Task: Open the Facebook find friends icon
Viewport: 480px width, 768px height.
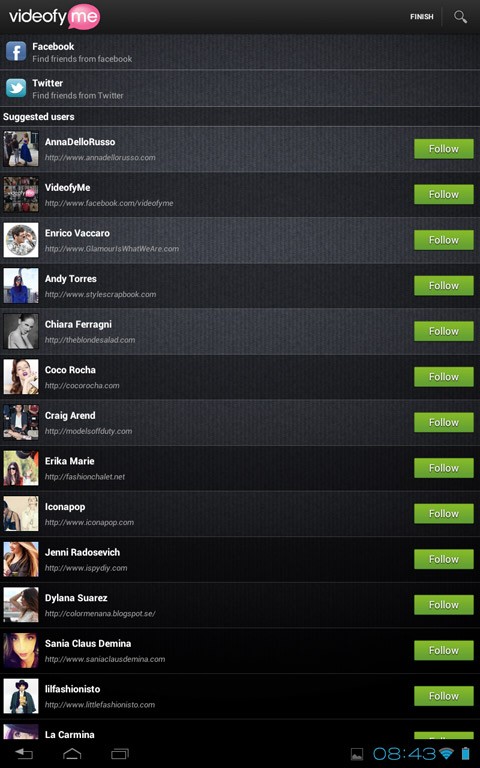Action: [16, 51]
